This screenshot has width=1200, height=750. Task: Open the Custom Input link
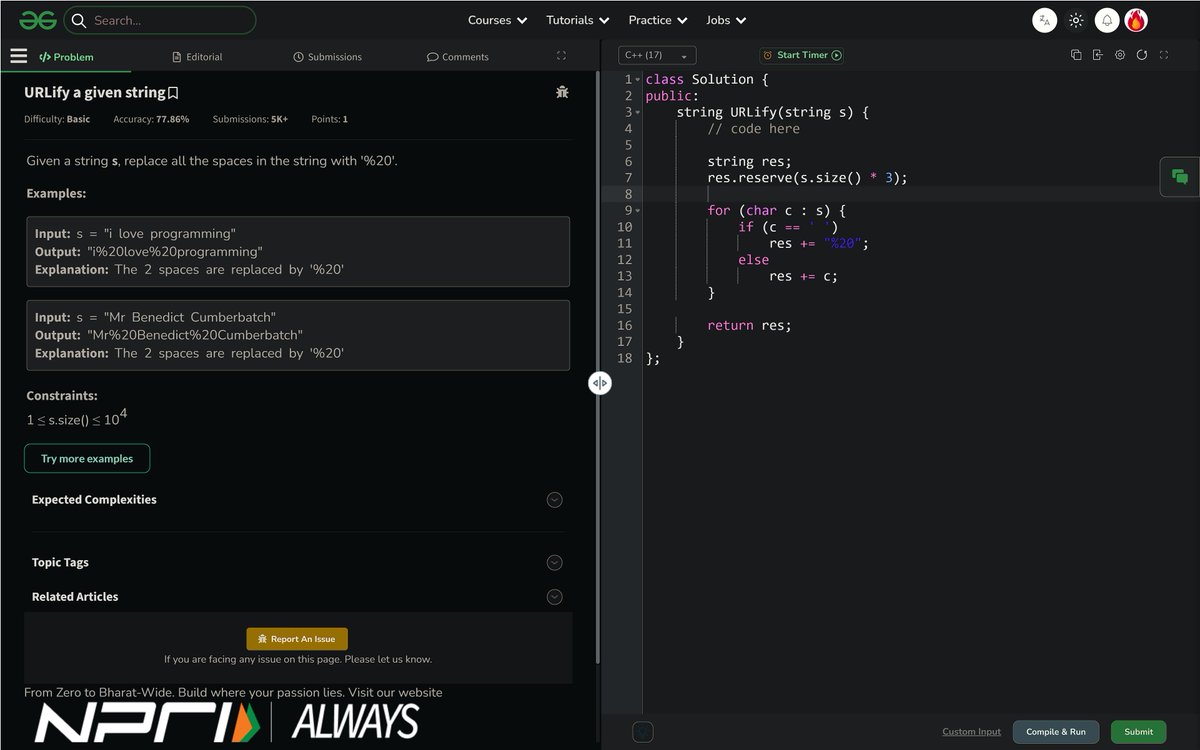pyautogui.click(x=971, y=732)
